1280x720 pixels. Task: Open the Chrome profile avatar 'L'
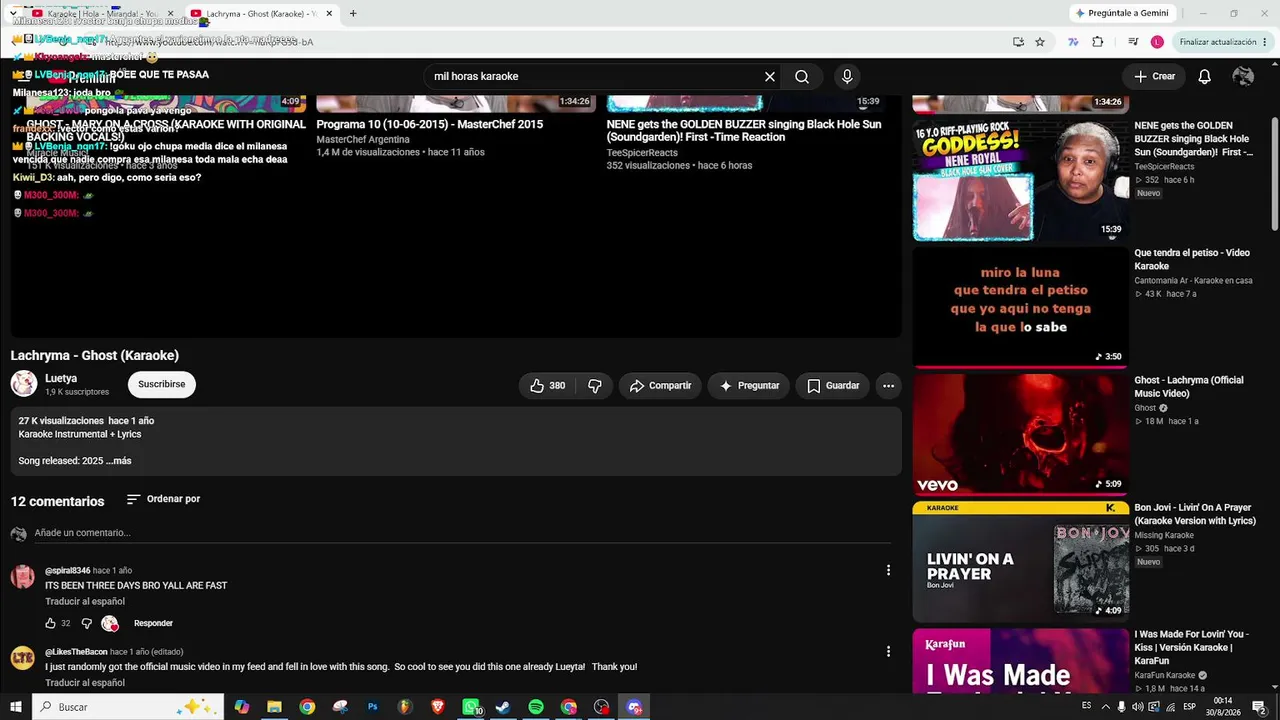(x=1157, y=42)
